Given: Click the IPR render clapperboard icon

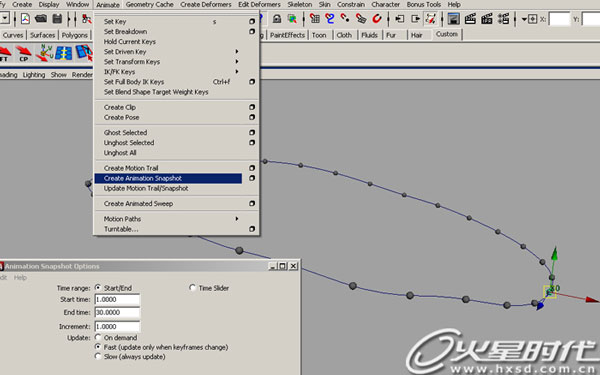Looking at the screenshot, I should tap(487, 18).
